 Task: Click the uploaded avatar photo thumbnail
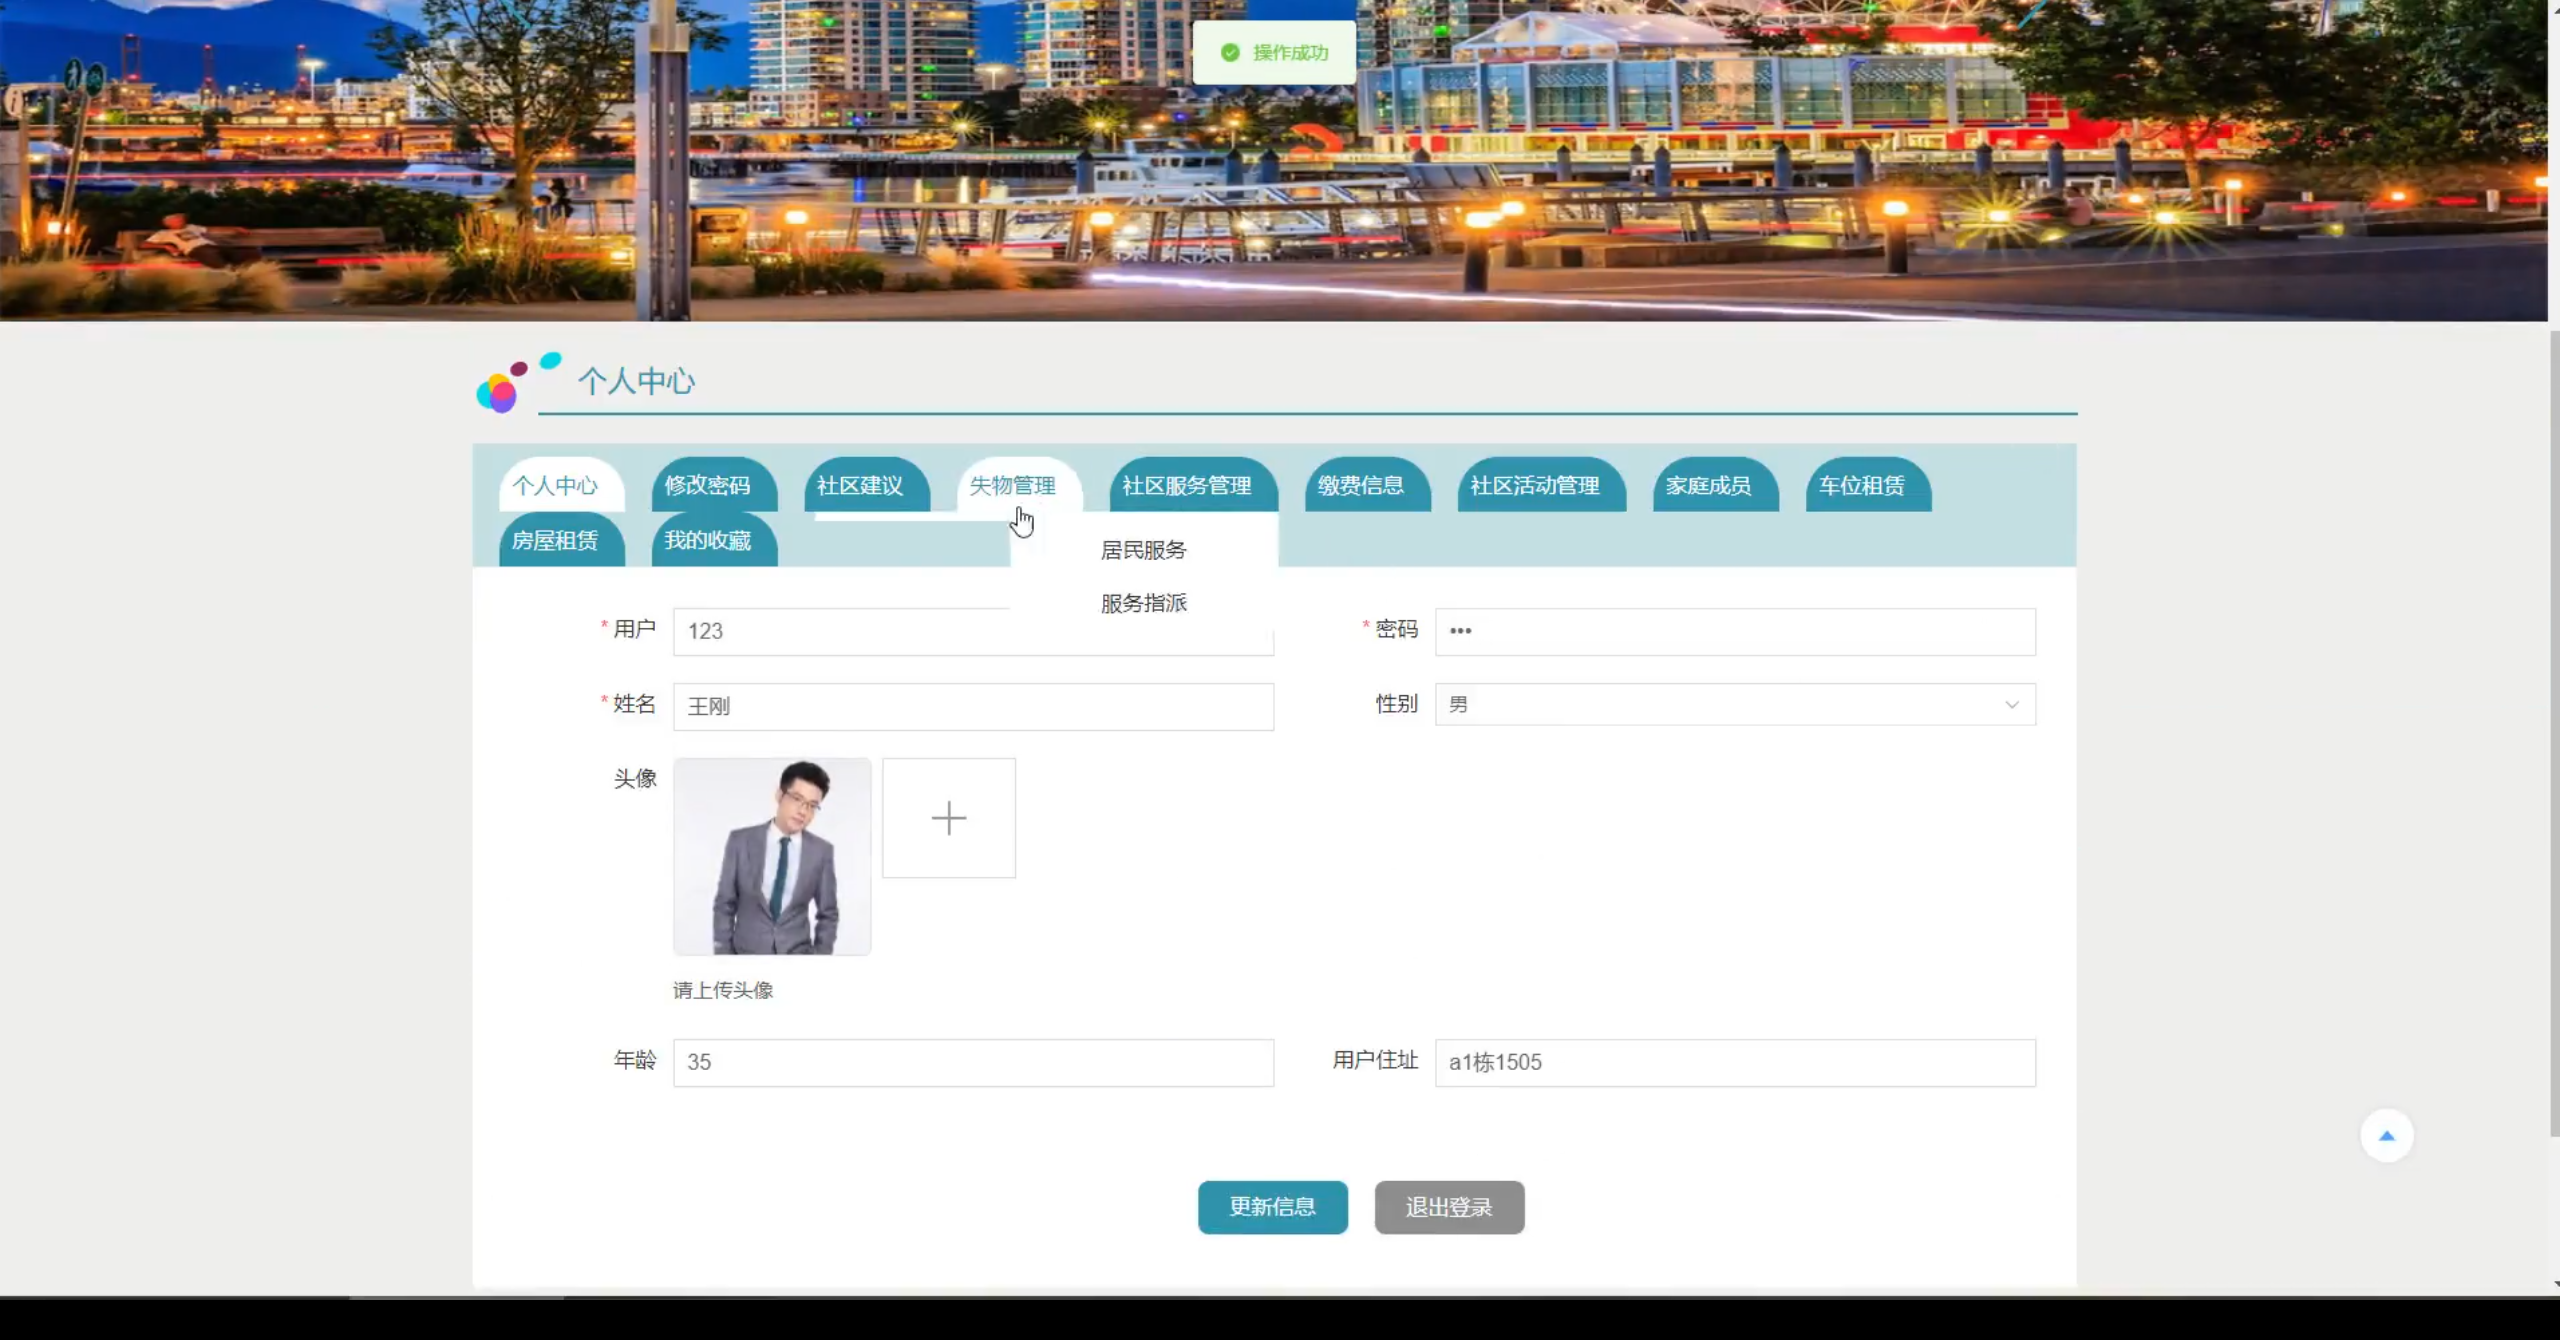pyautogui.click(x=771, y=856)
